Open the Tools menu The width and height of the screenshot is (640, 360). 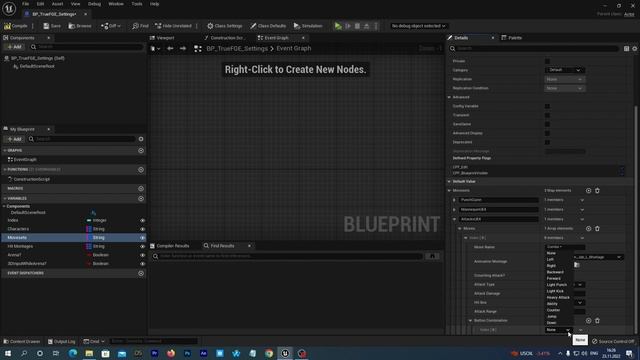[137, 4]
